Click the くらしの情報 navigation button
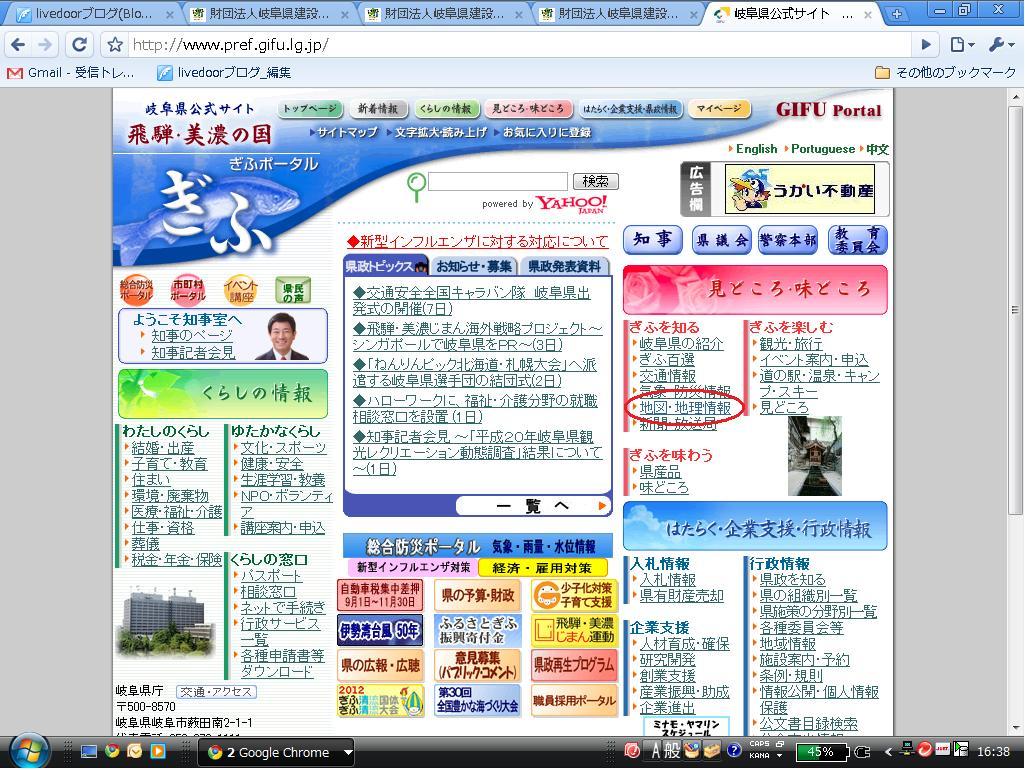The image size is (1025, 770). tap(445, 109)
